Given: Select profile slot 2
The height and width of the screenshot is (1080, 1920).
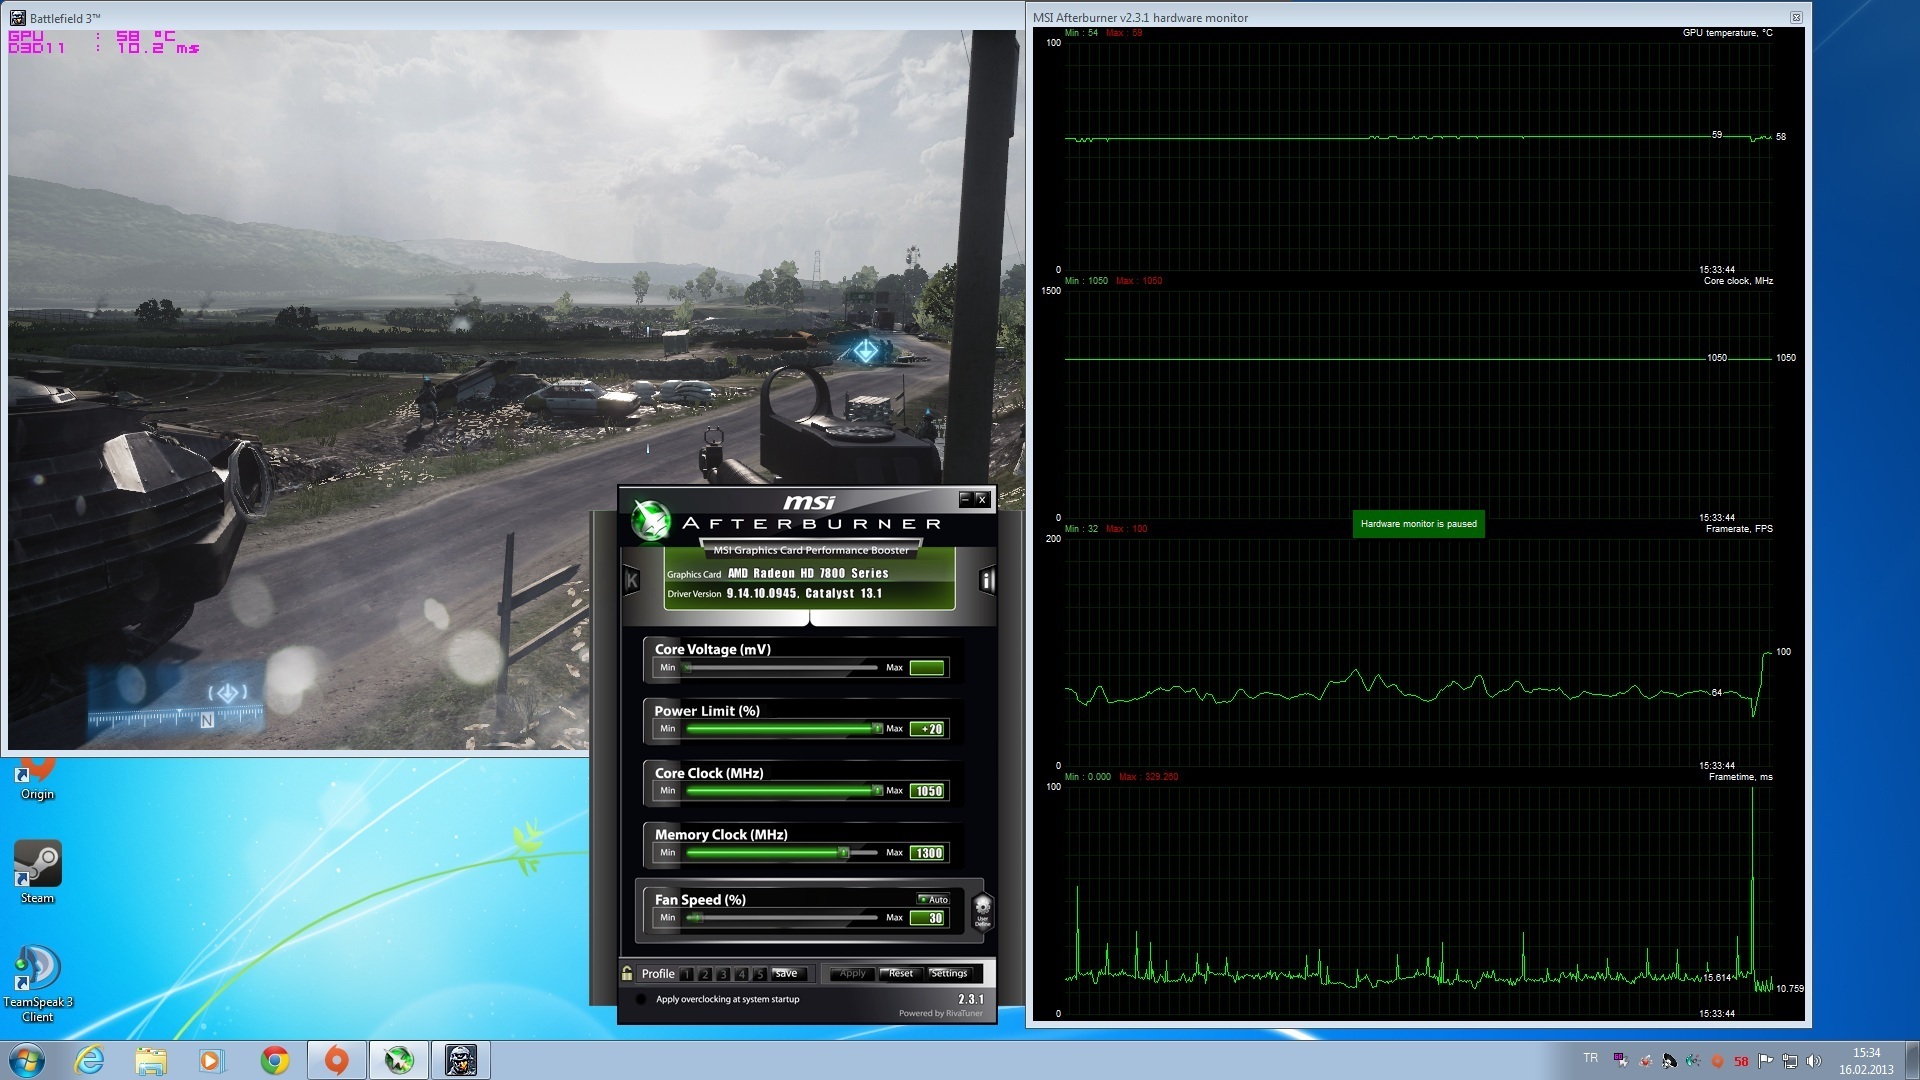Looking at the screenshot, I should (705, 974).
